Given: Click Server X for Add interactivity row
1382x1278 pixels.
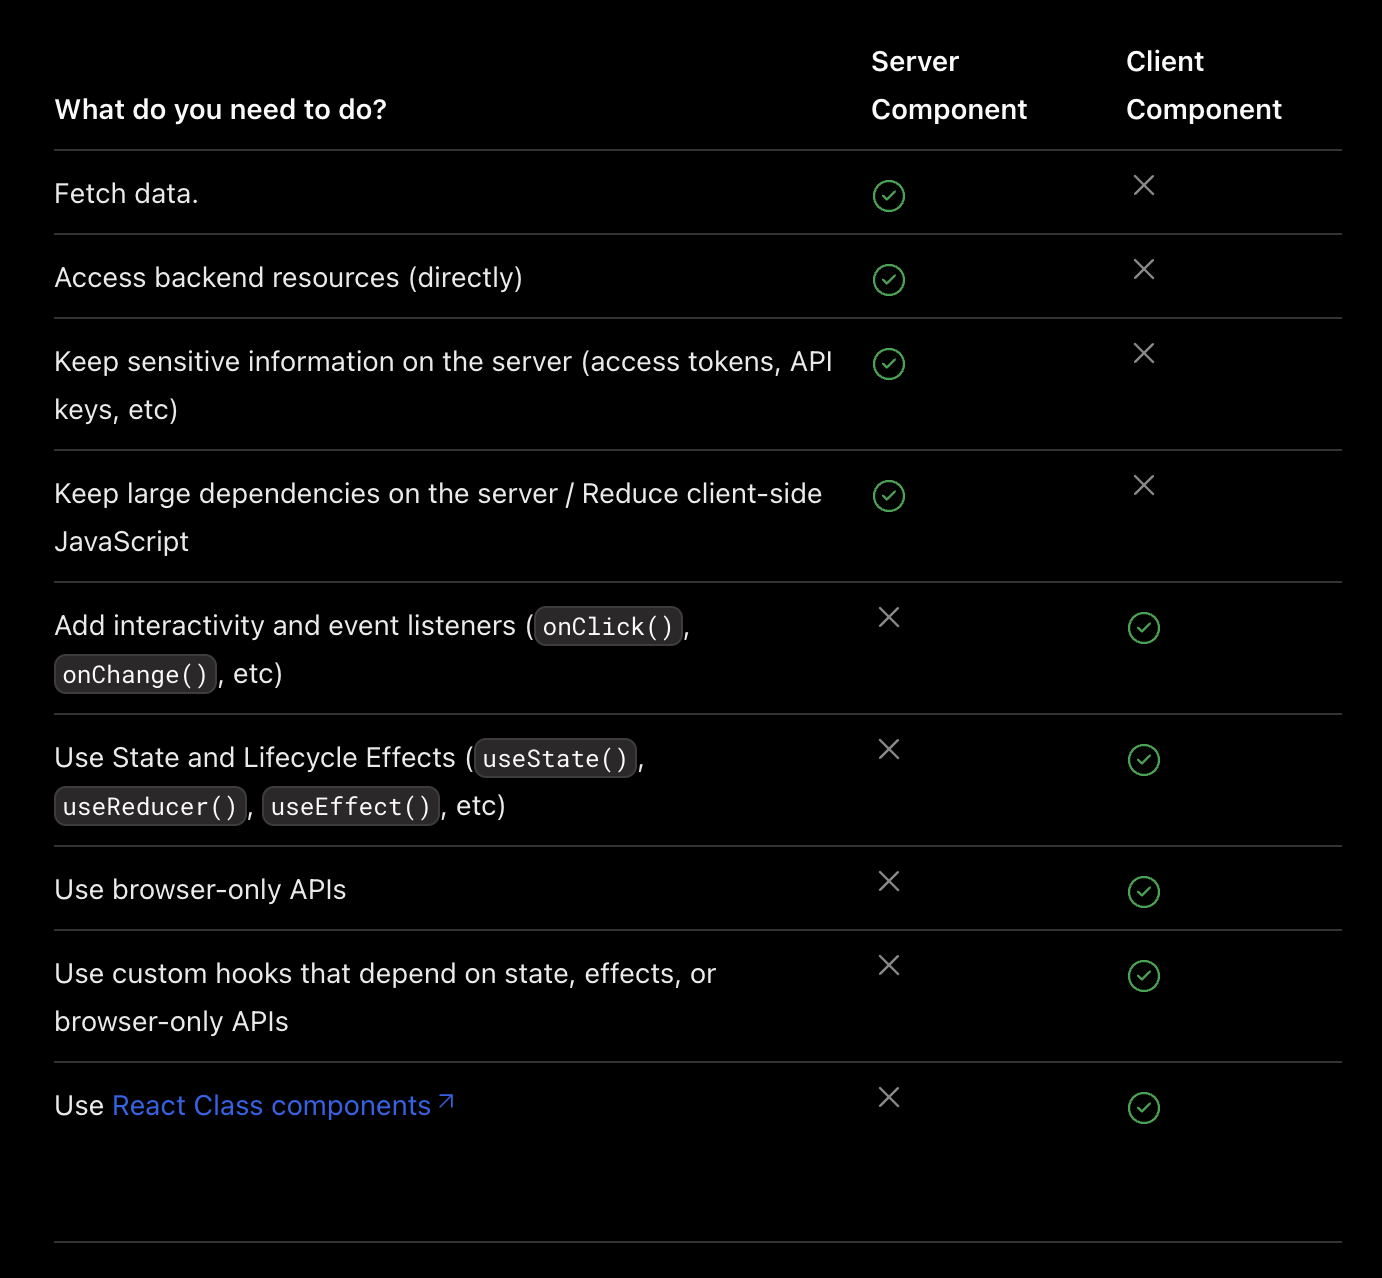Looking at the screenshot, I should [x=888, y=617].
